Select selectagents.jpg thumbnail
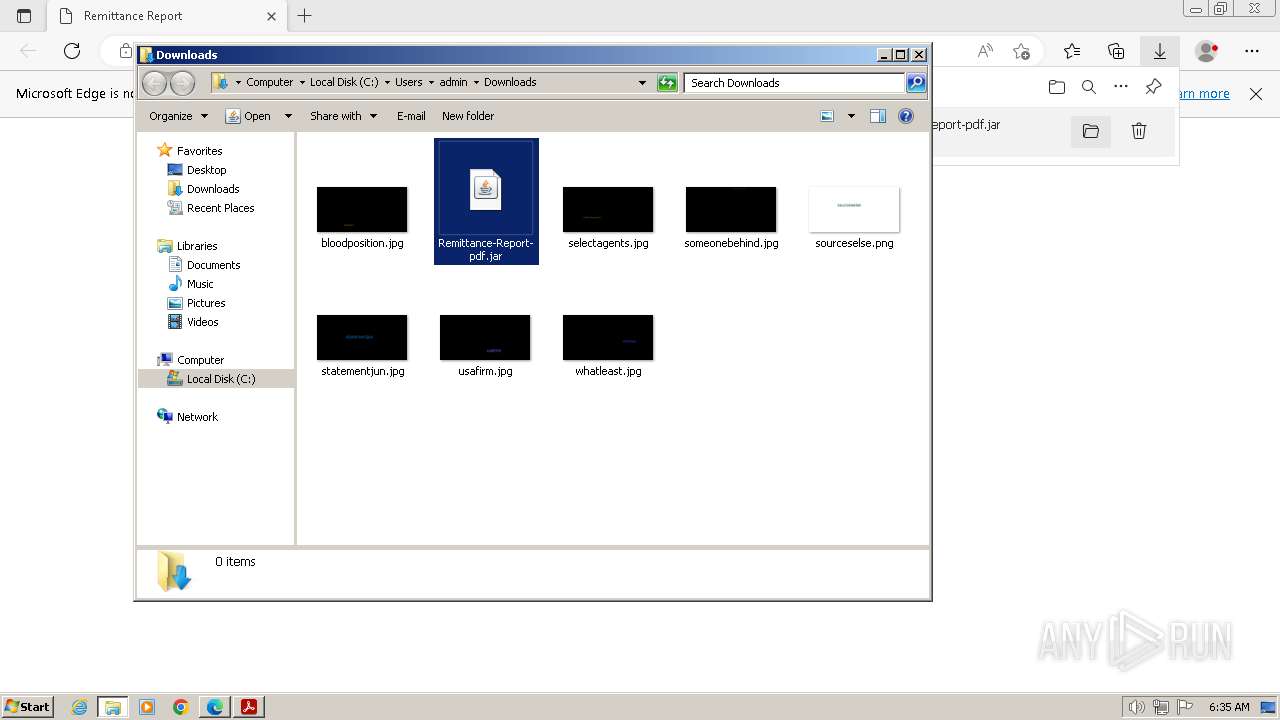Image resolution: width=1280 pixels, height=720 pixels. (608, 209)
